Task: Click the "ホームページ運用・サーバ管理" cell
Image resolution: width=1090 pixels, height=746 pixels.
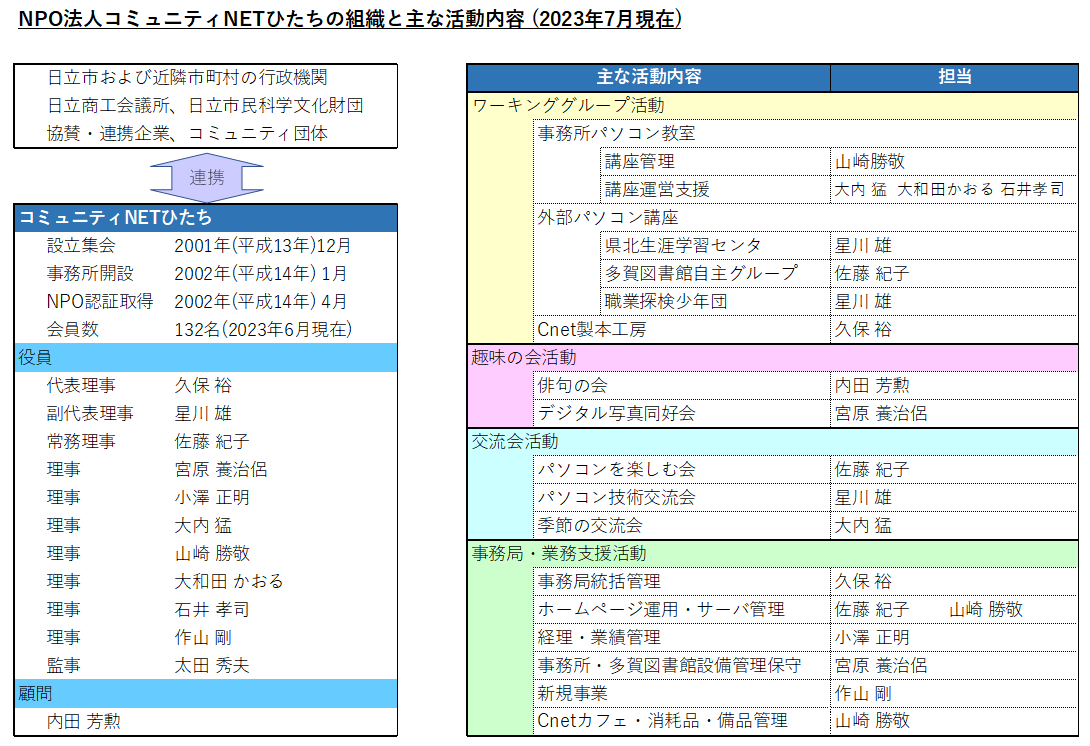Action: pyautogui.click(x=682, y=609)
